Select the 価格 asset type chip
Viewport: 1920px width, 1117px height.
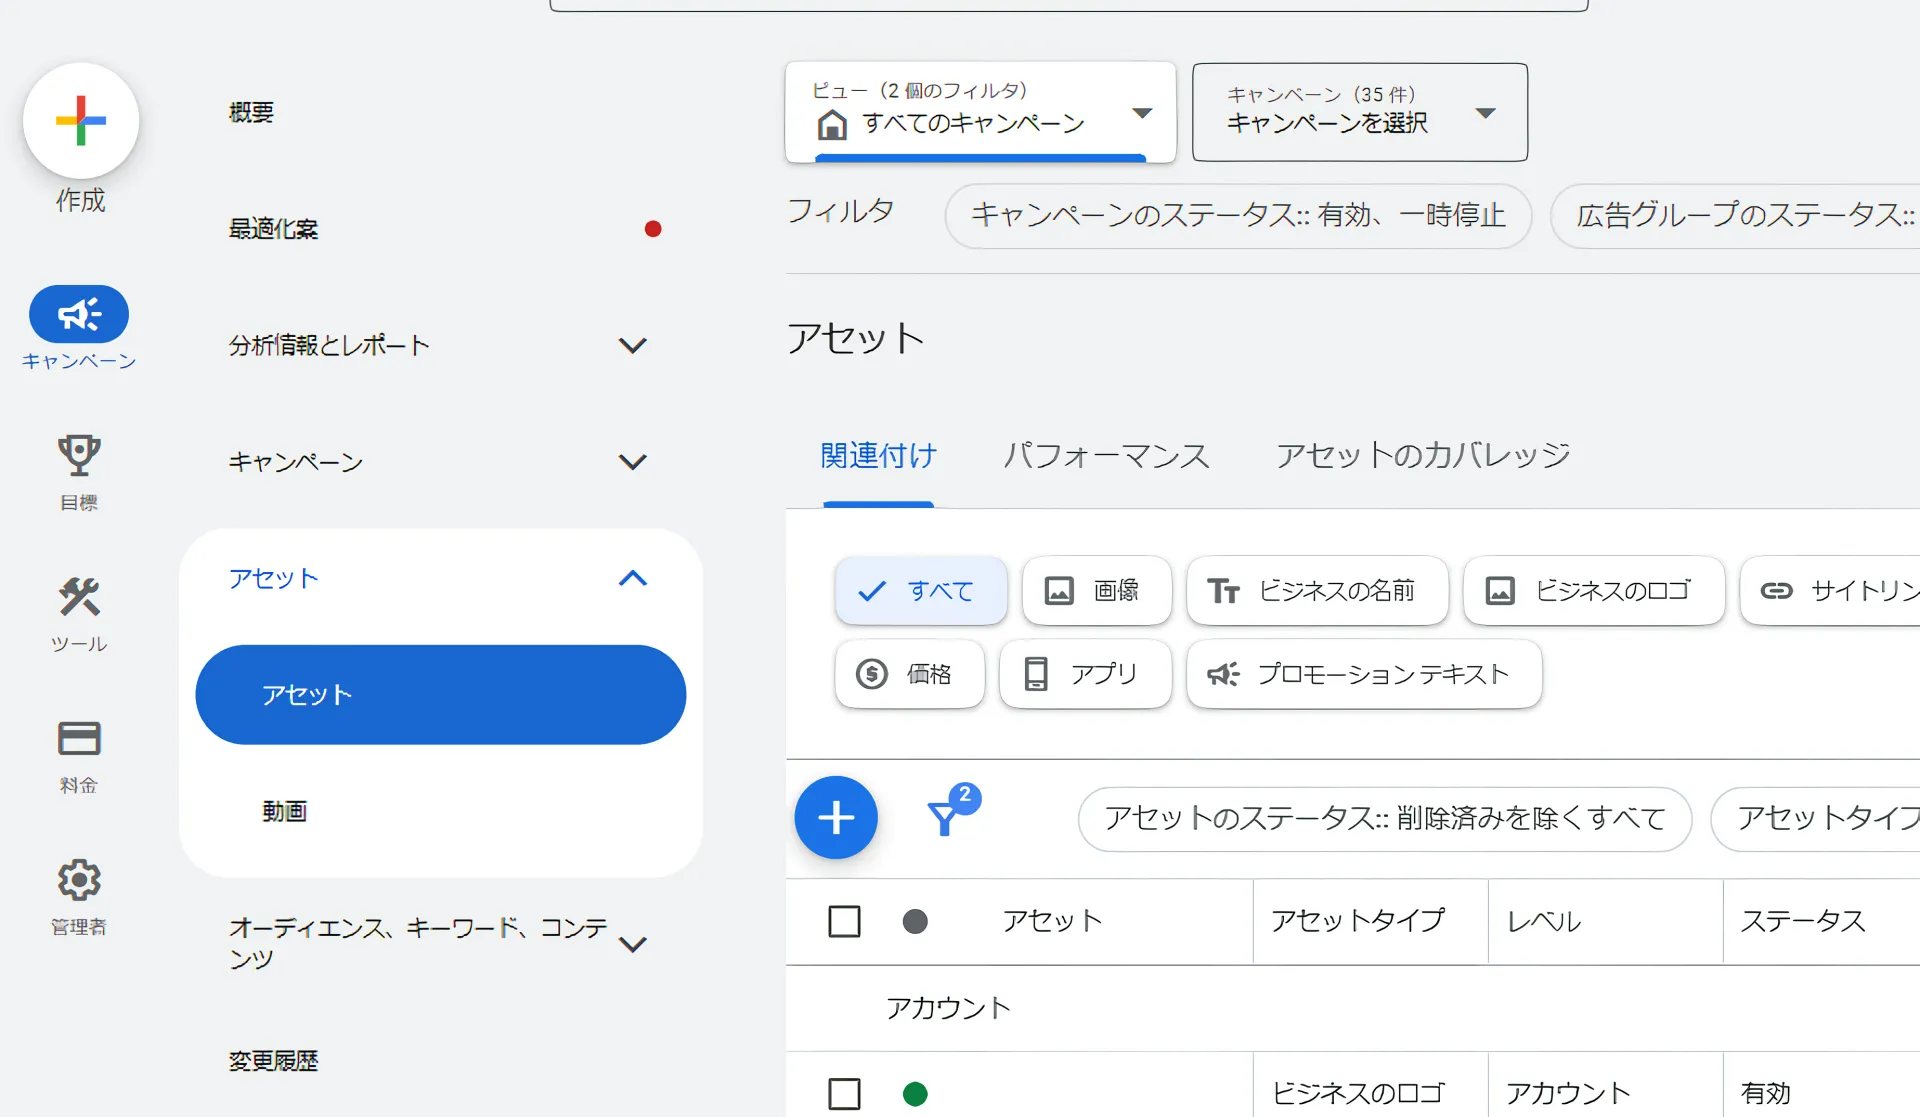click(x=910, y=674)
